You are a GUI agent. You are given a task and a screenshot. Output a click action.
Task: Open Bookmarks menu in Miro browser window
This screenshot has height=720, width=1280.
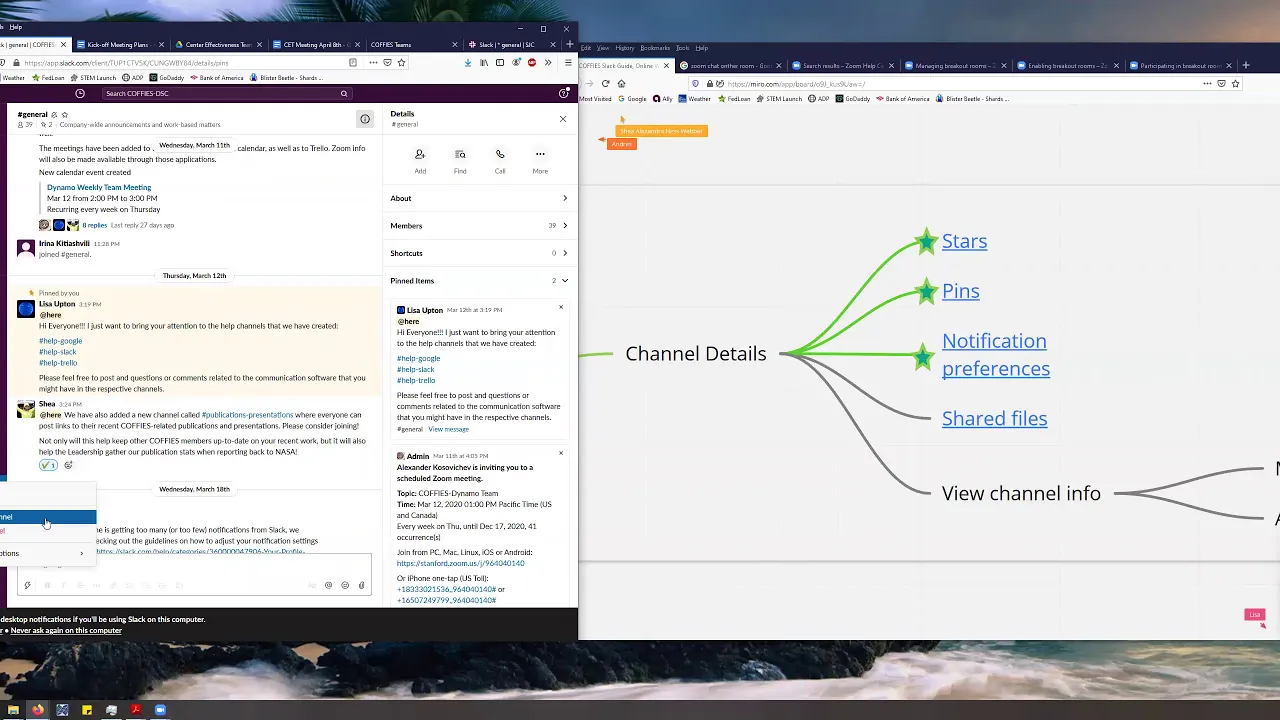click(655, 48)
